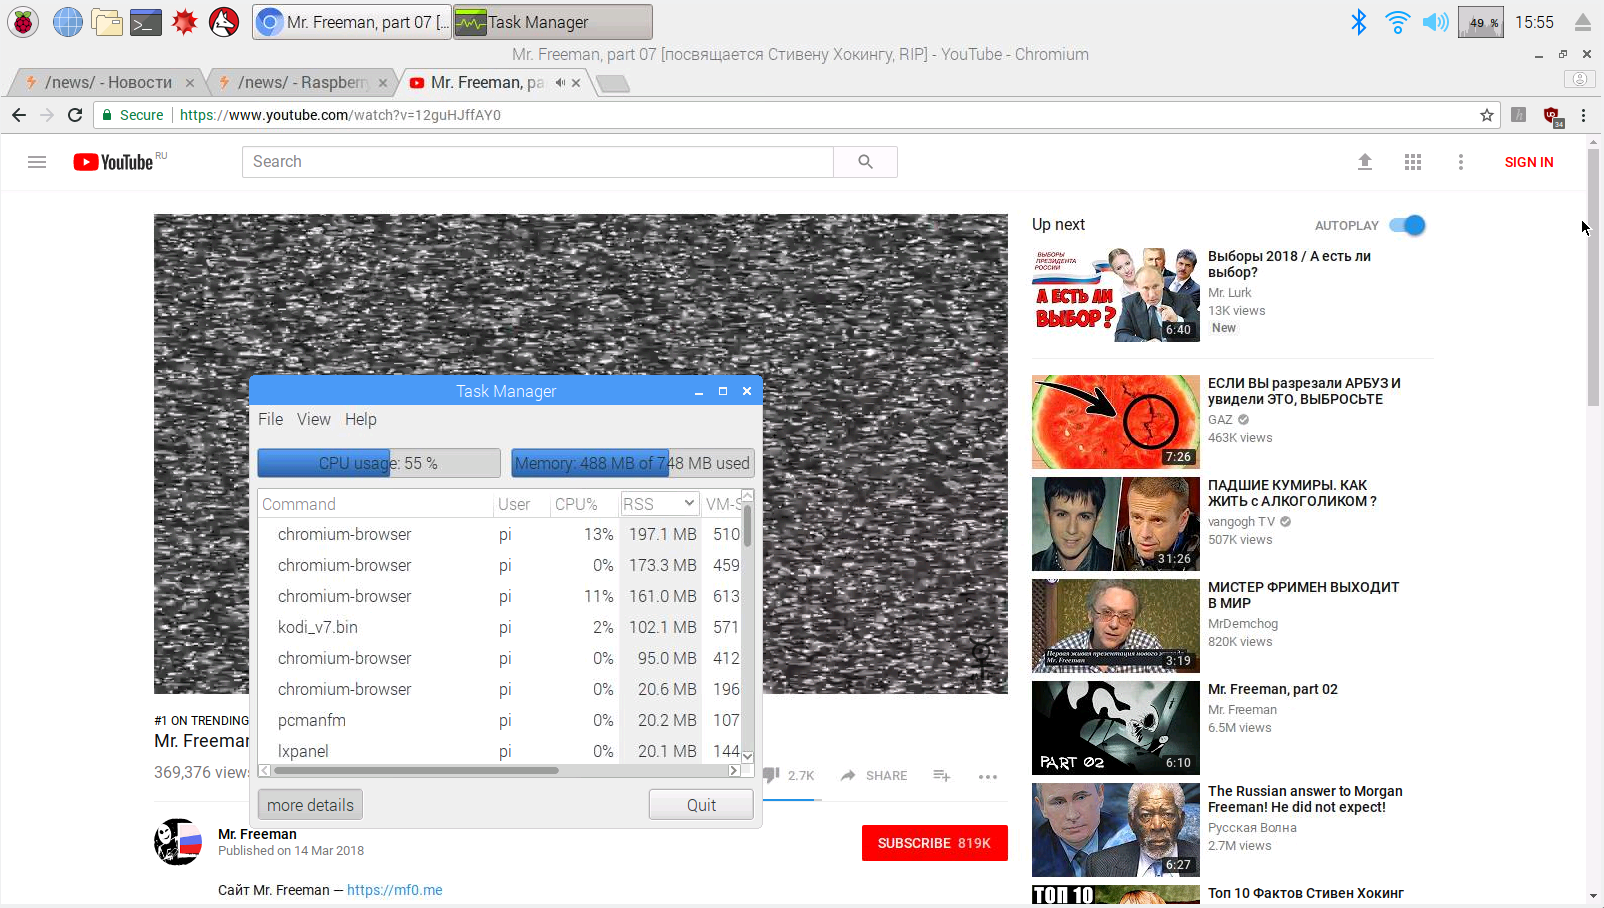Open the МИСТЕР ФРИМЕН ВЫХОДИТ В МИР title
The height and width of the screenshot is (908, 1604).
(1303, 595)
